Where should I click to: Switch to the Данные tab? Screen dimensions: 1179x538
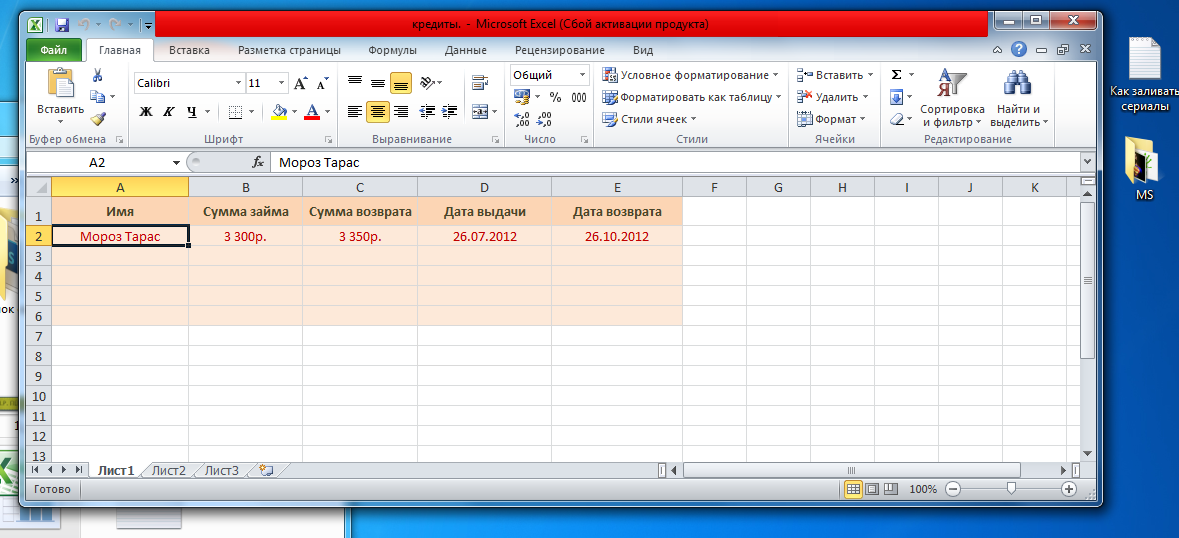(465, 50)
